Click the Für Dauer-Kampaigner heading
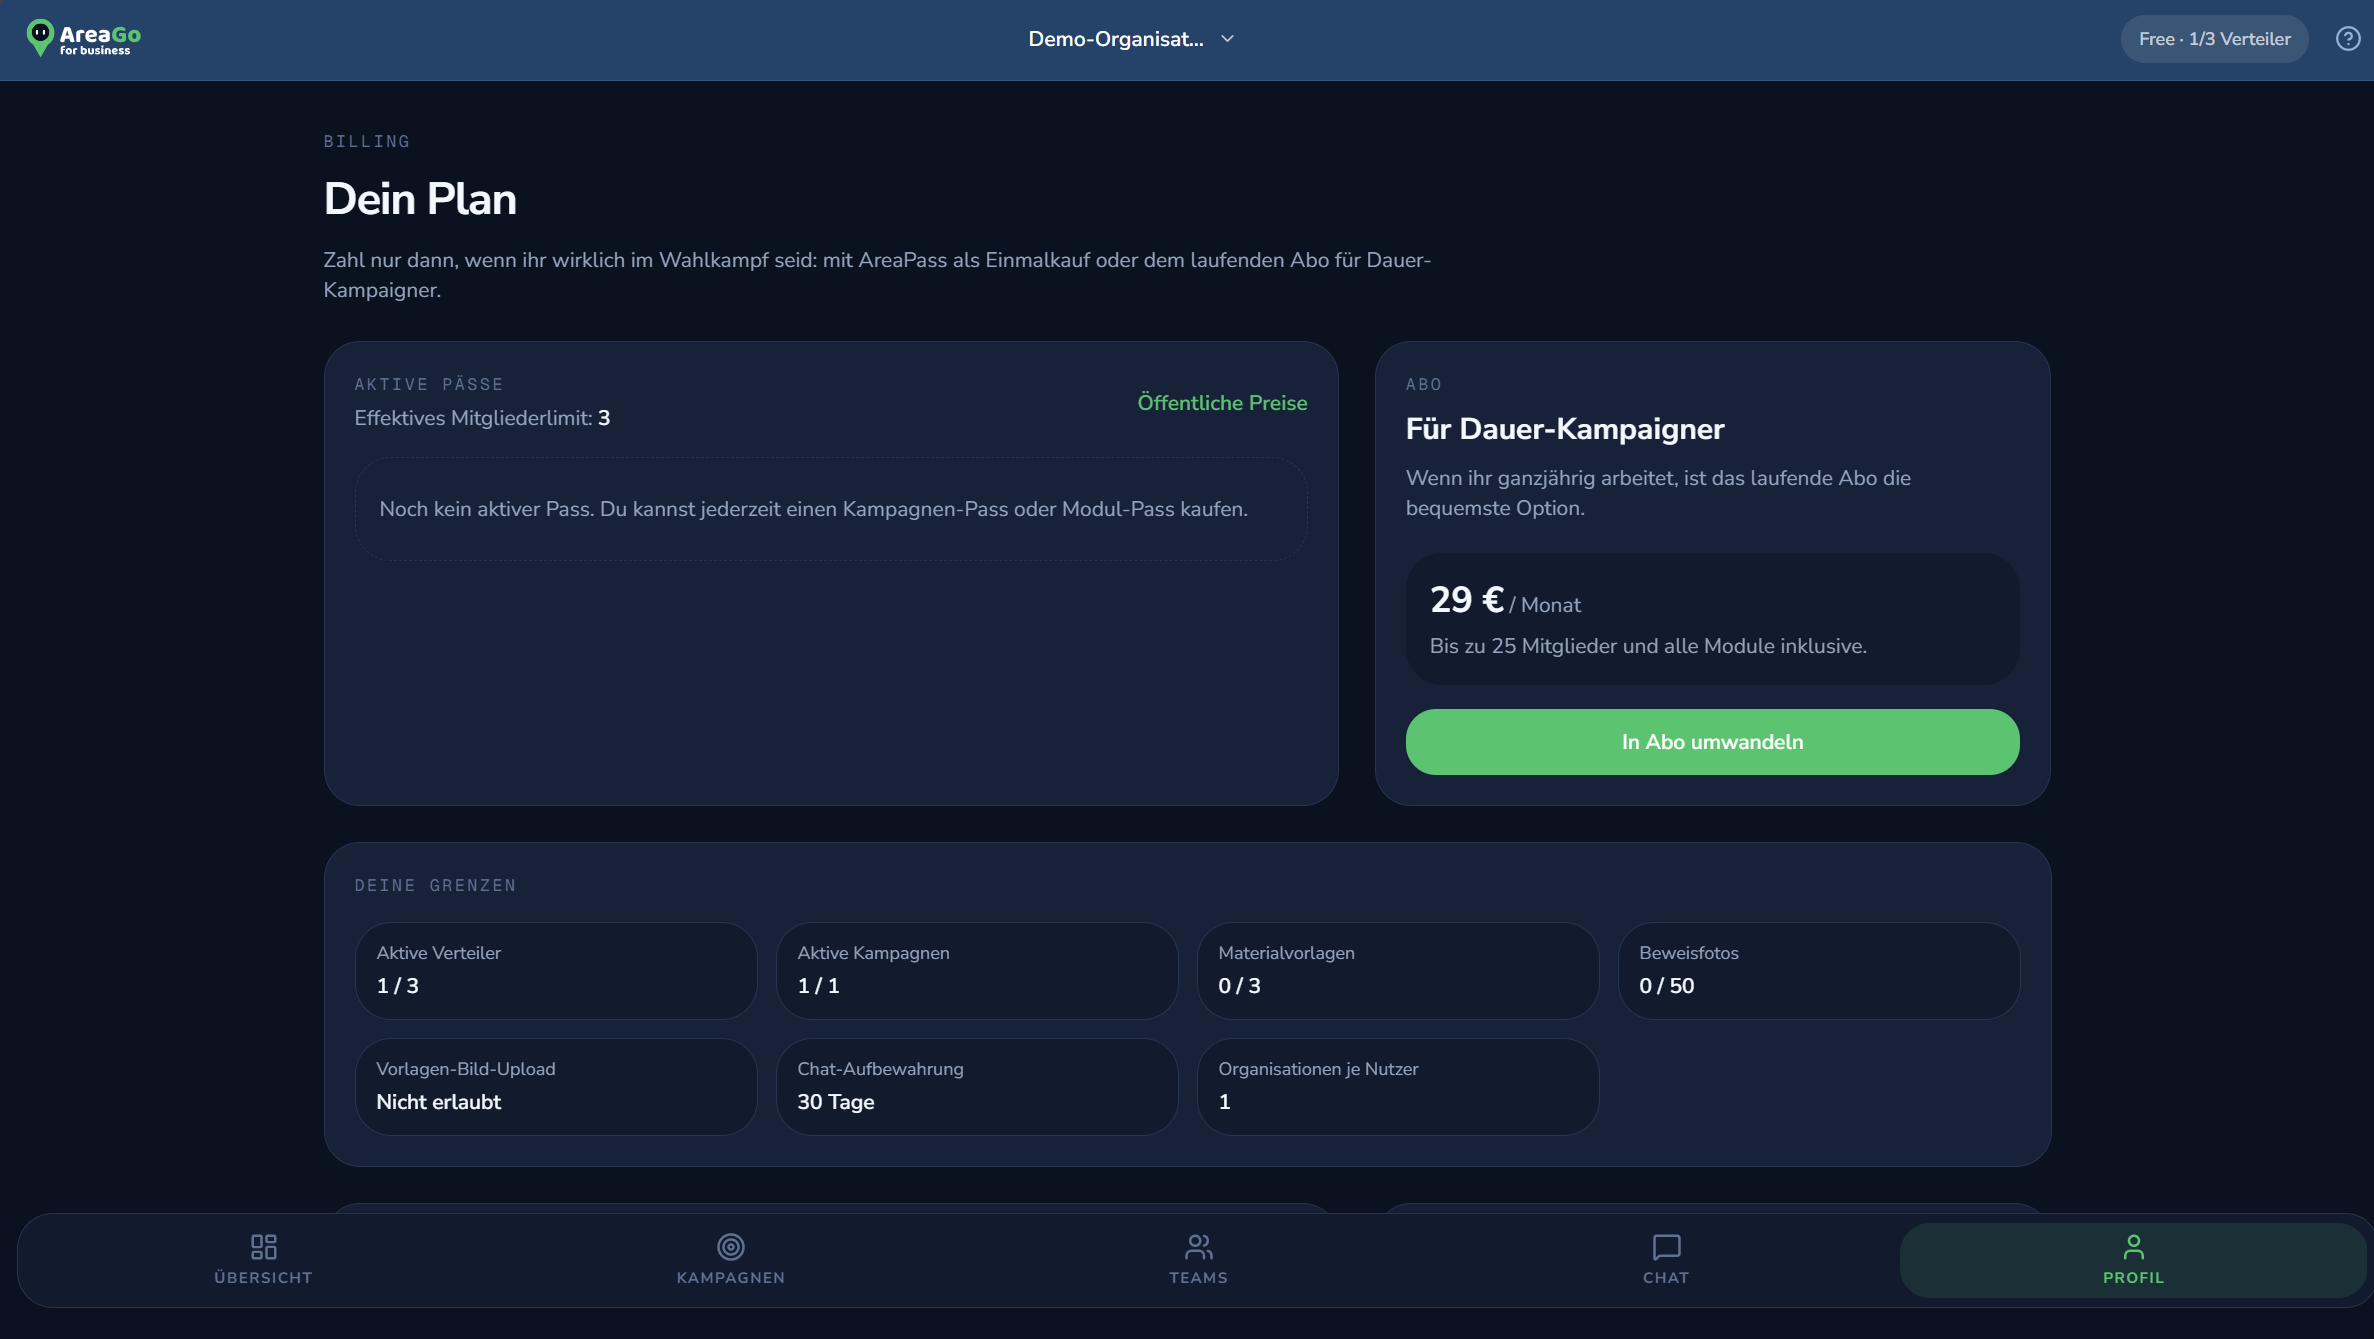Image resolution: width=2374 pixels, height=1339 pixels. (1565, 429)
